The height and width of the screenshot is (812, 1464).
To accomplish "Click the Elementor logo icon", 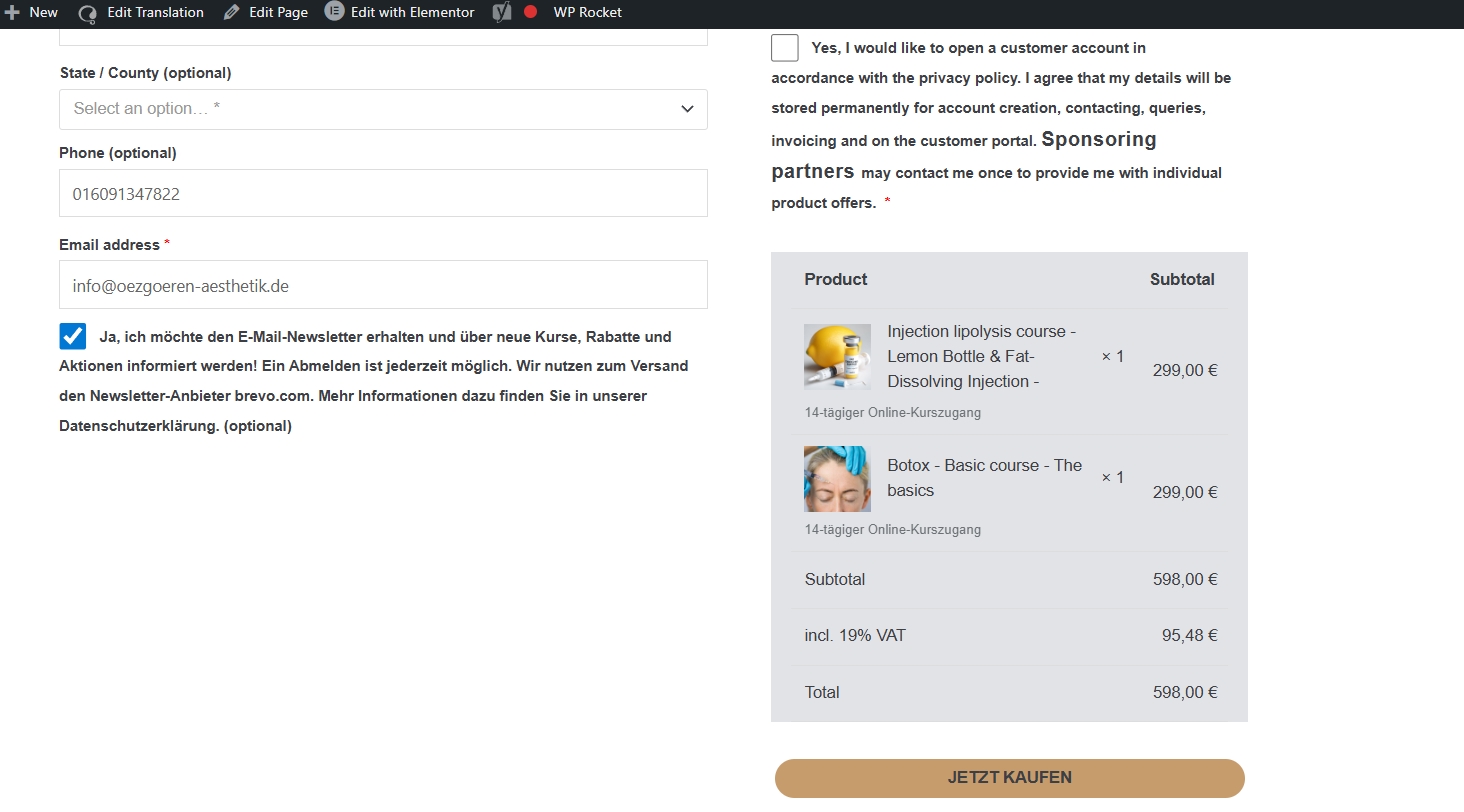I will [334, 12].
